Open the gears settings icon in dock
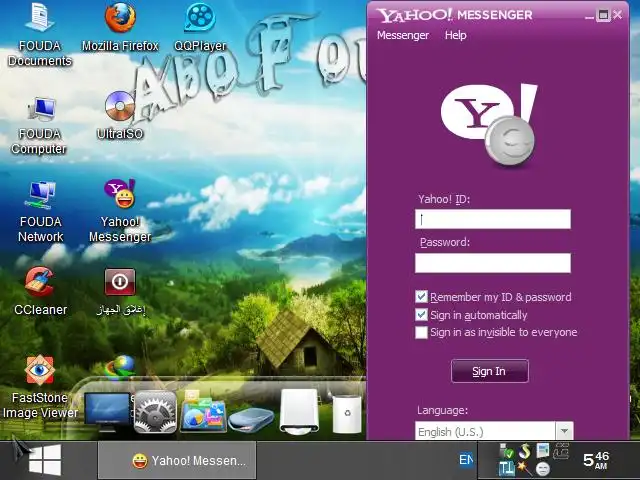Image resolution: width=640 pixels, height=480 pixels. [155, 412]
